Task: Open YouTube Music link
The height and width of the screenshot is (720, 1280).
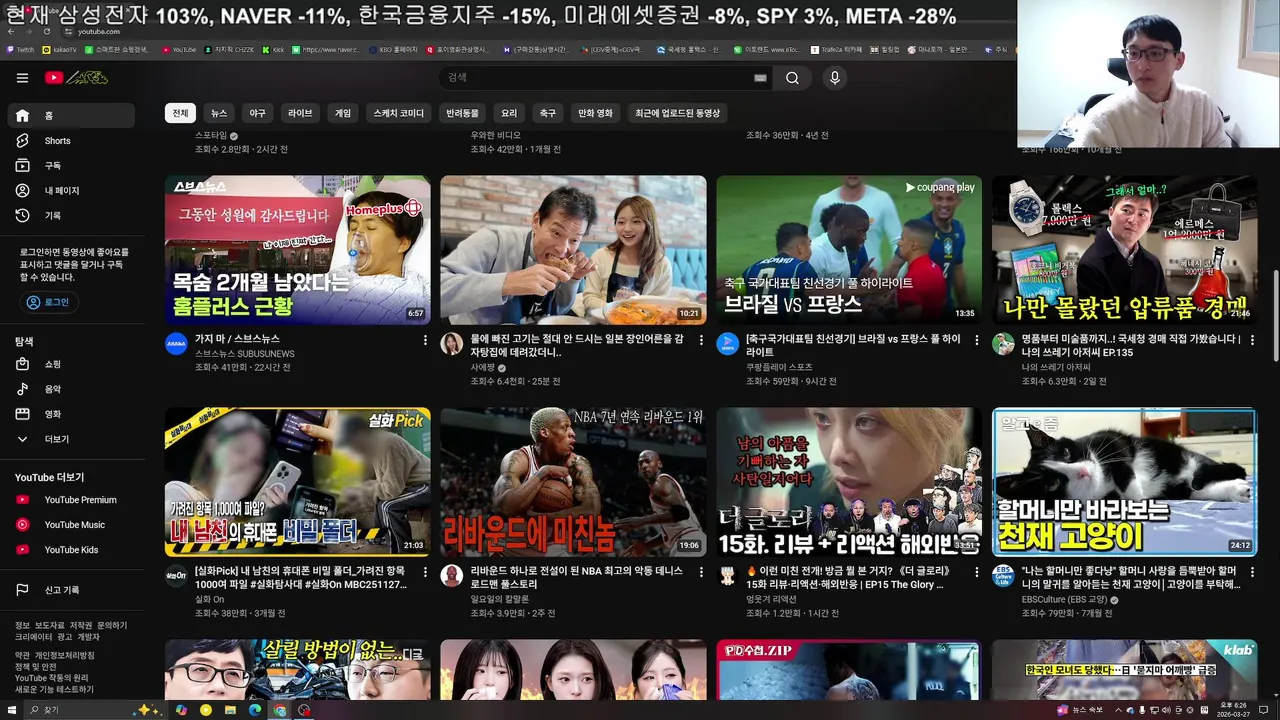Action: click(70, 525)
